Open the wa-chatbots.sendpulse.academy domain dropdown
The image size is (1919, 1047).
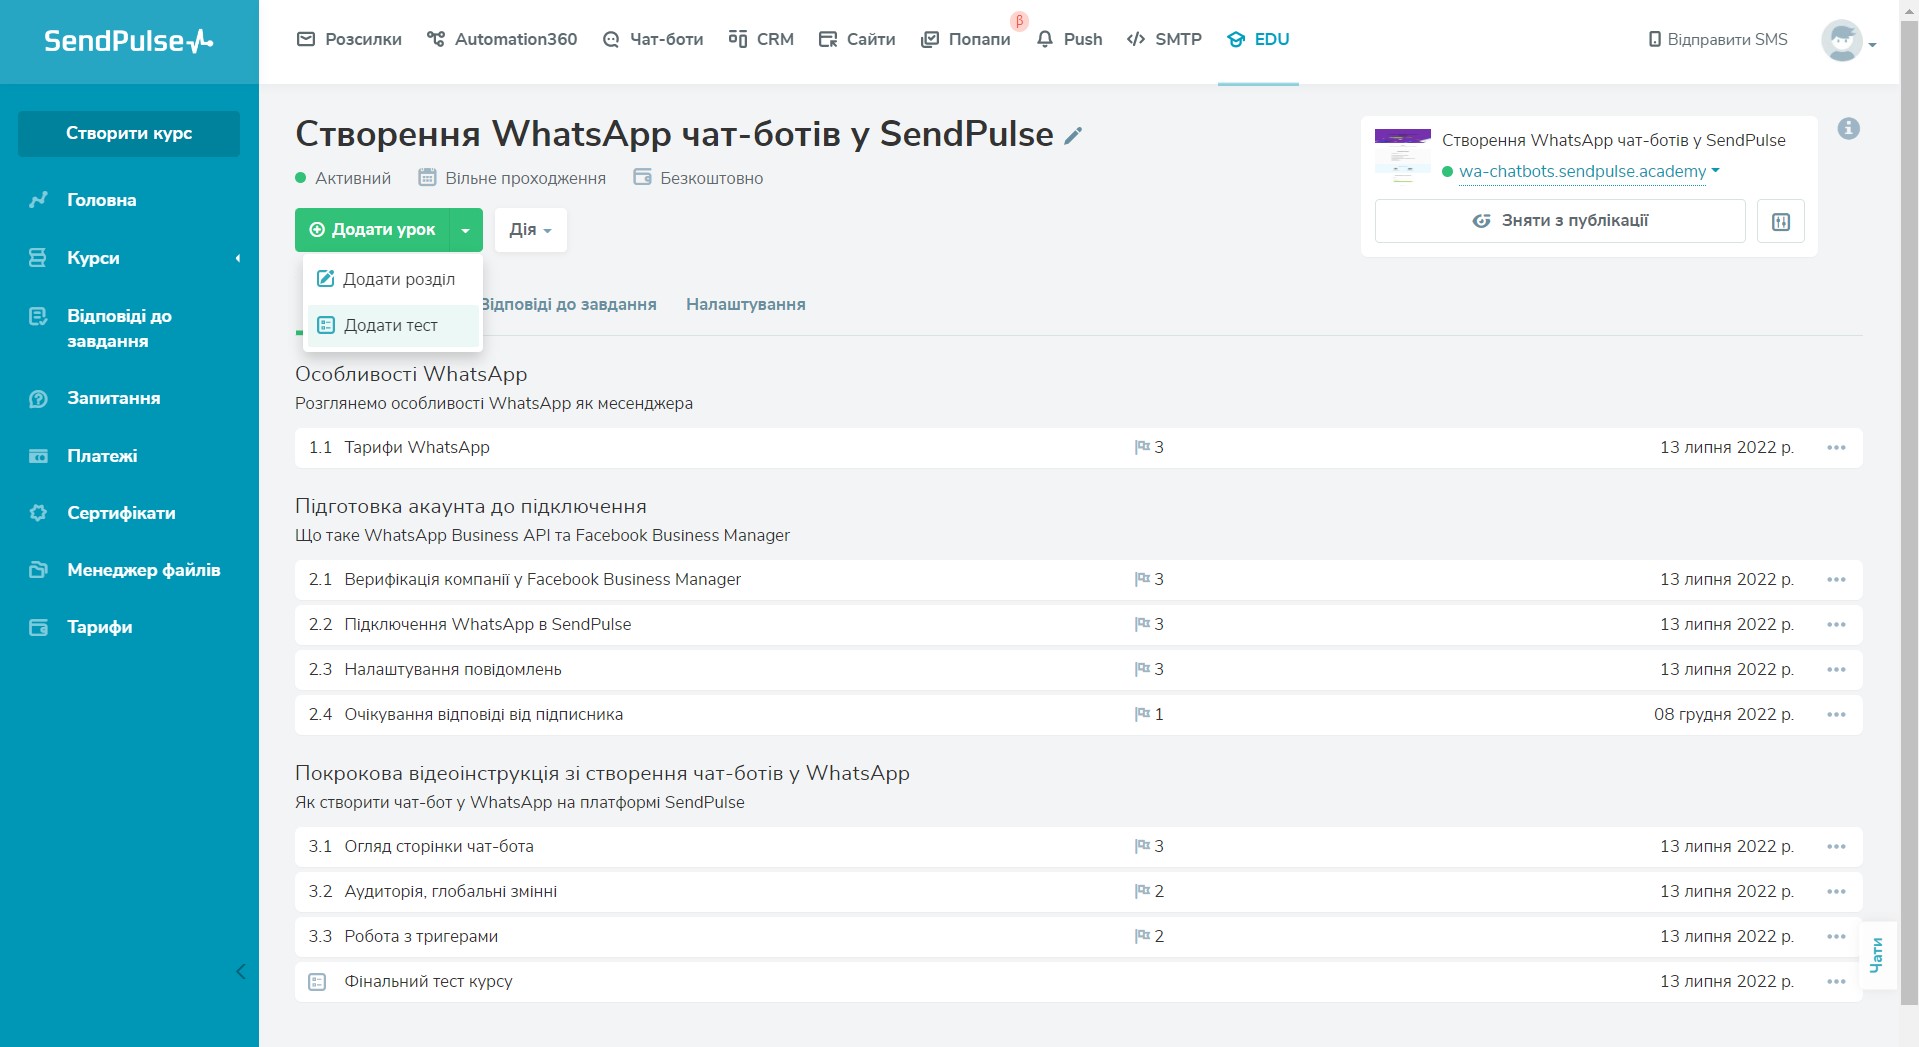pos(1715,171)
